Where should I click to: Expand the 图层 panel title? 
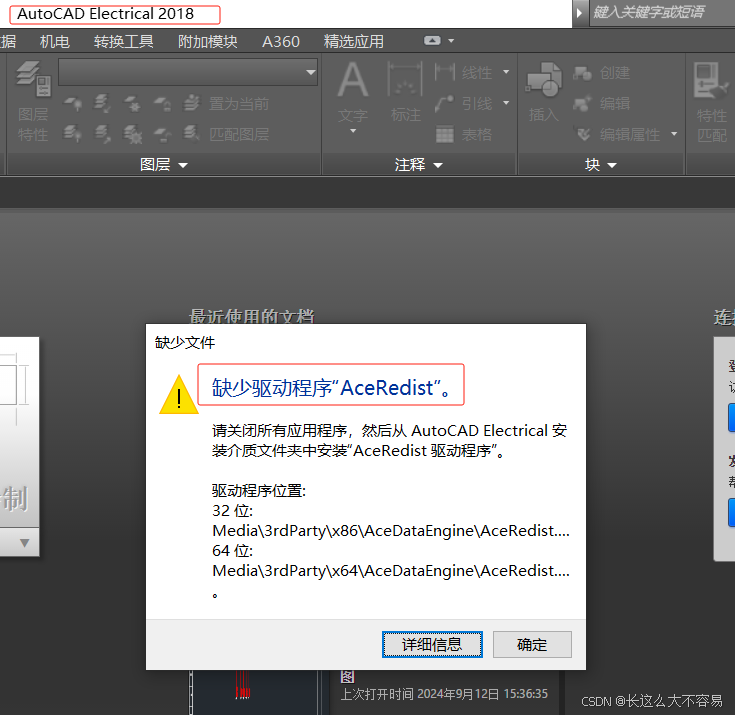tap(164, 165)
